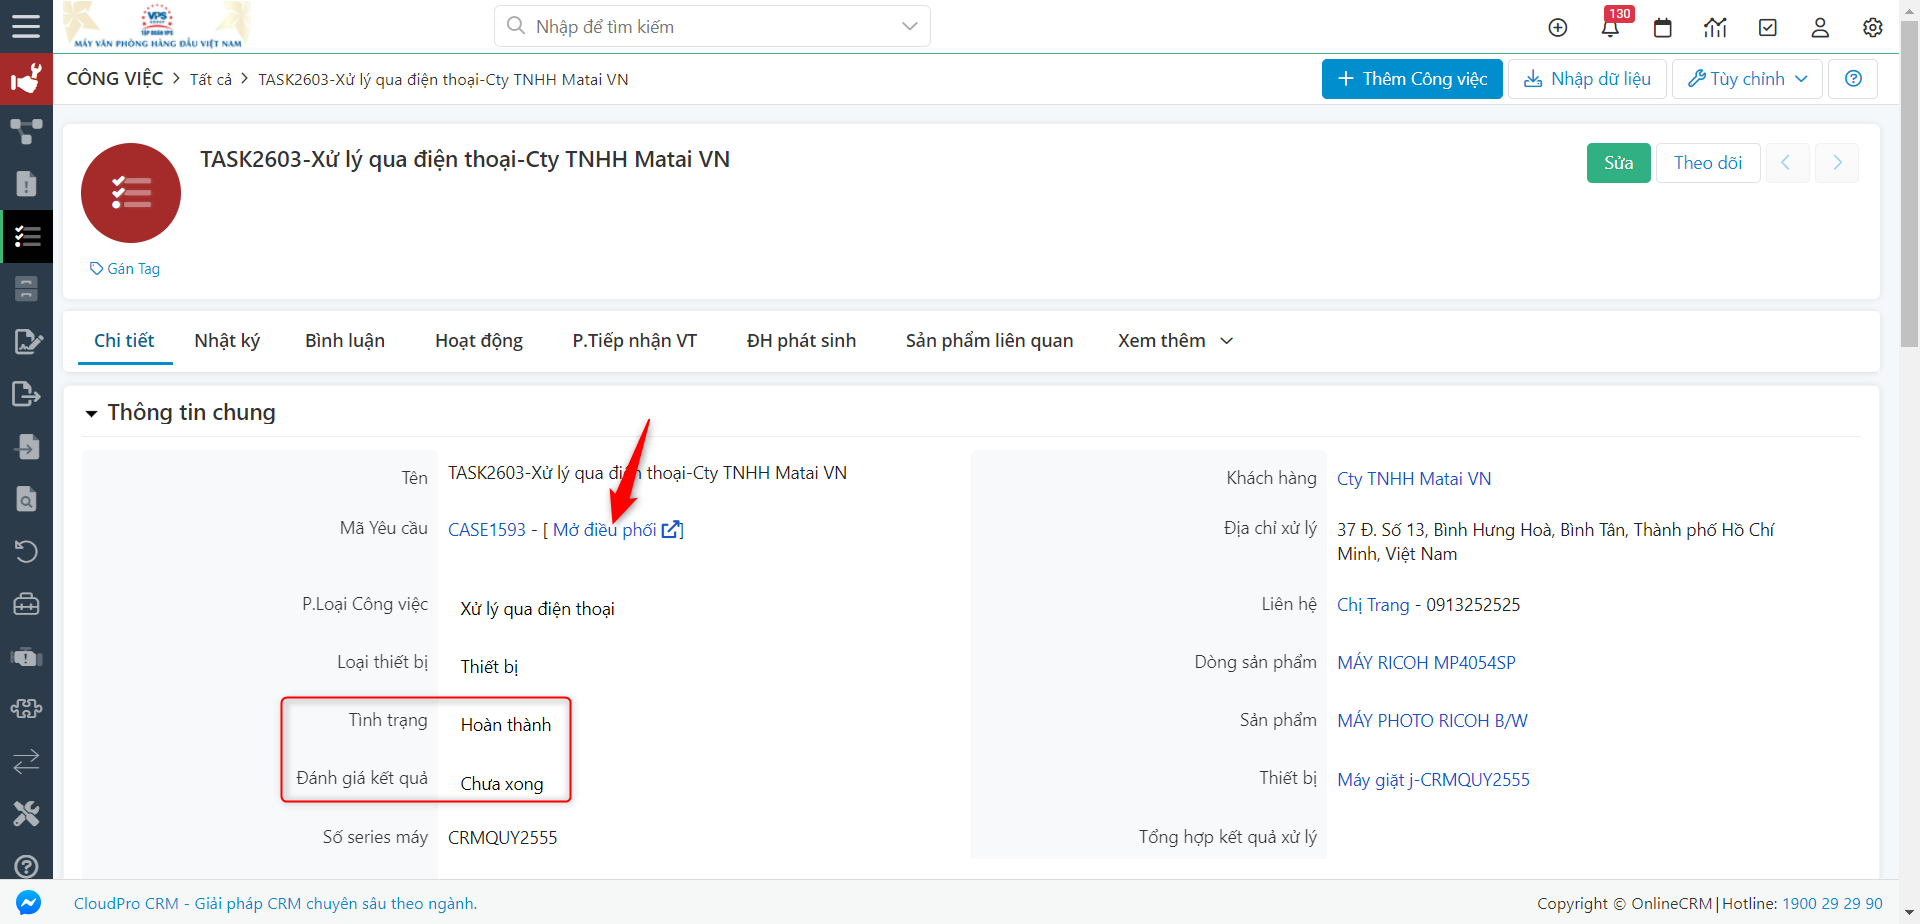Open the wrench and screwdriver tools icon
Viewport: 1920px width, 924px height.
pyautogui.click(x=26, y=814)
